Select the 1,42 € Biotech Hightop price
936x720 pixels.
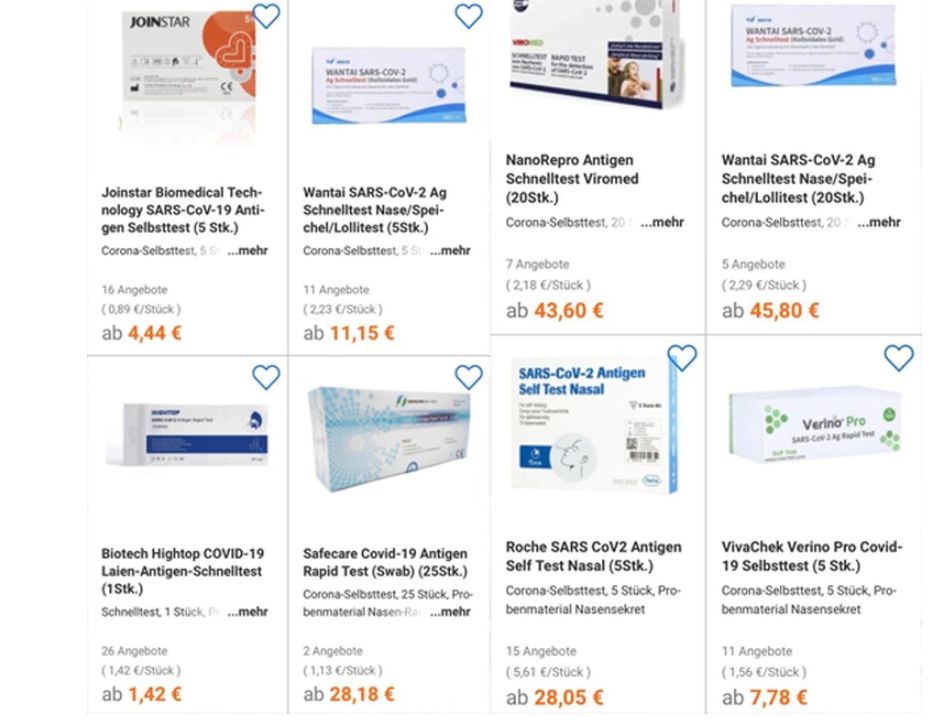click(x=155, y=694)
